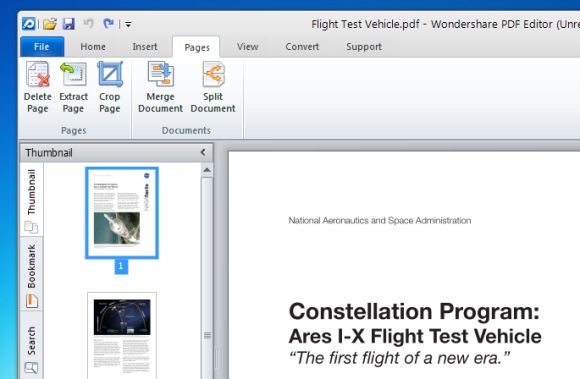Viewport: 580px width, 379px height.
Task: Click the thumbnail panel scrollbar handle
Action: 207,278
